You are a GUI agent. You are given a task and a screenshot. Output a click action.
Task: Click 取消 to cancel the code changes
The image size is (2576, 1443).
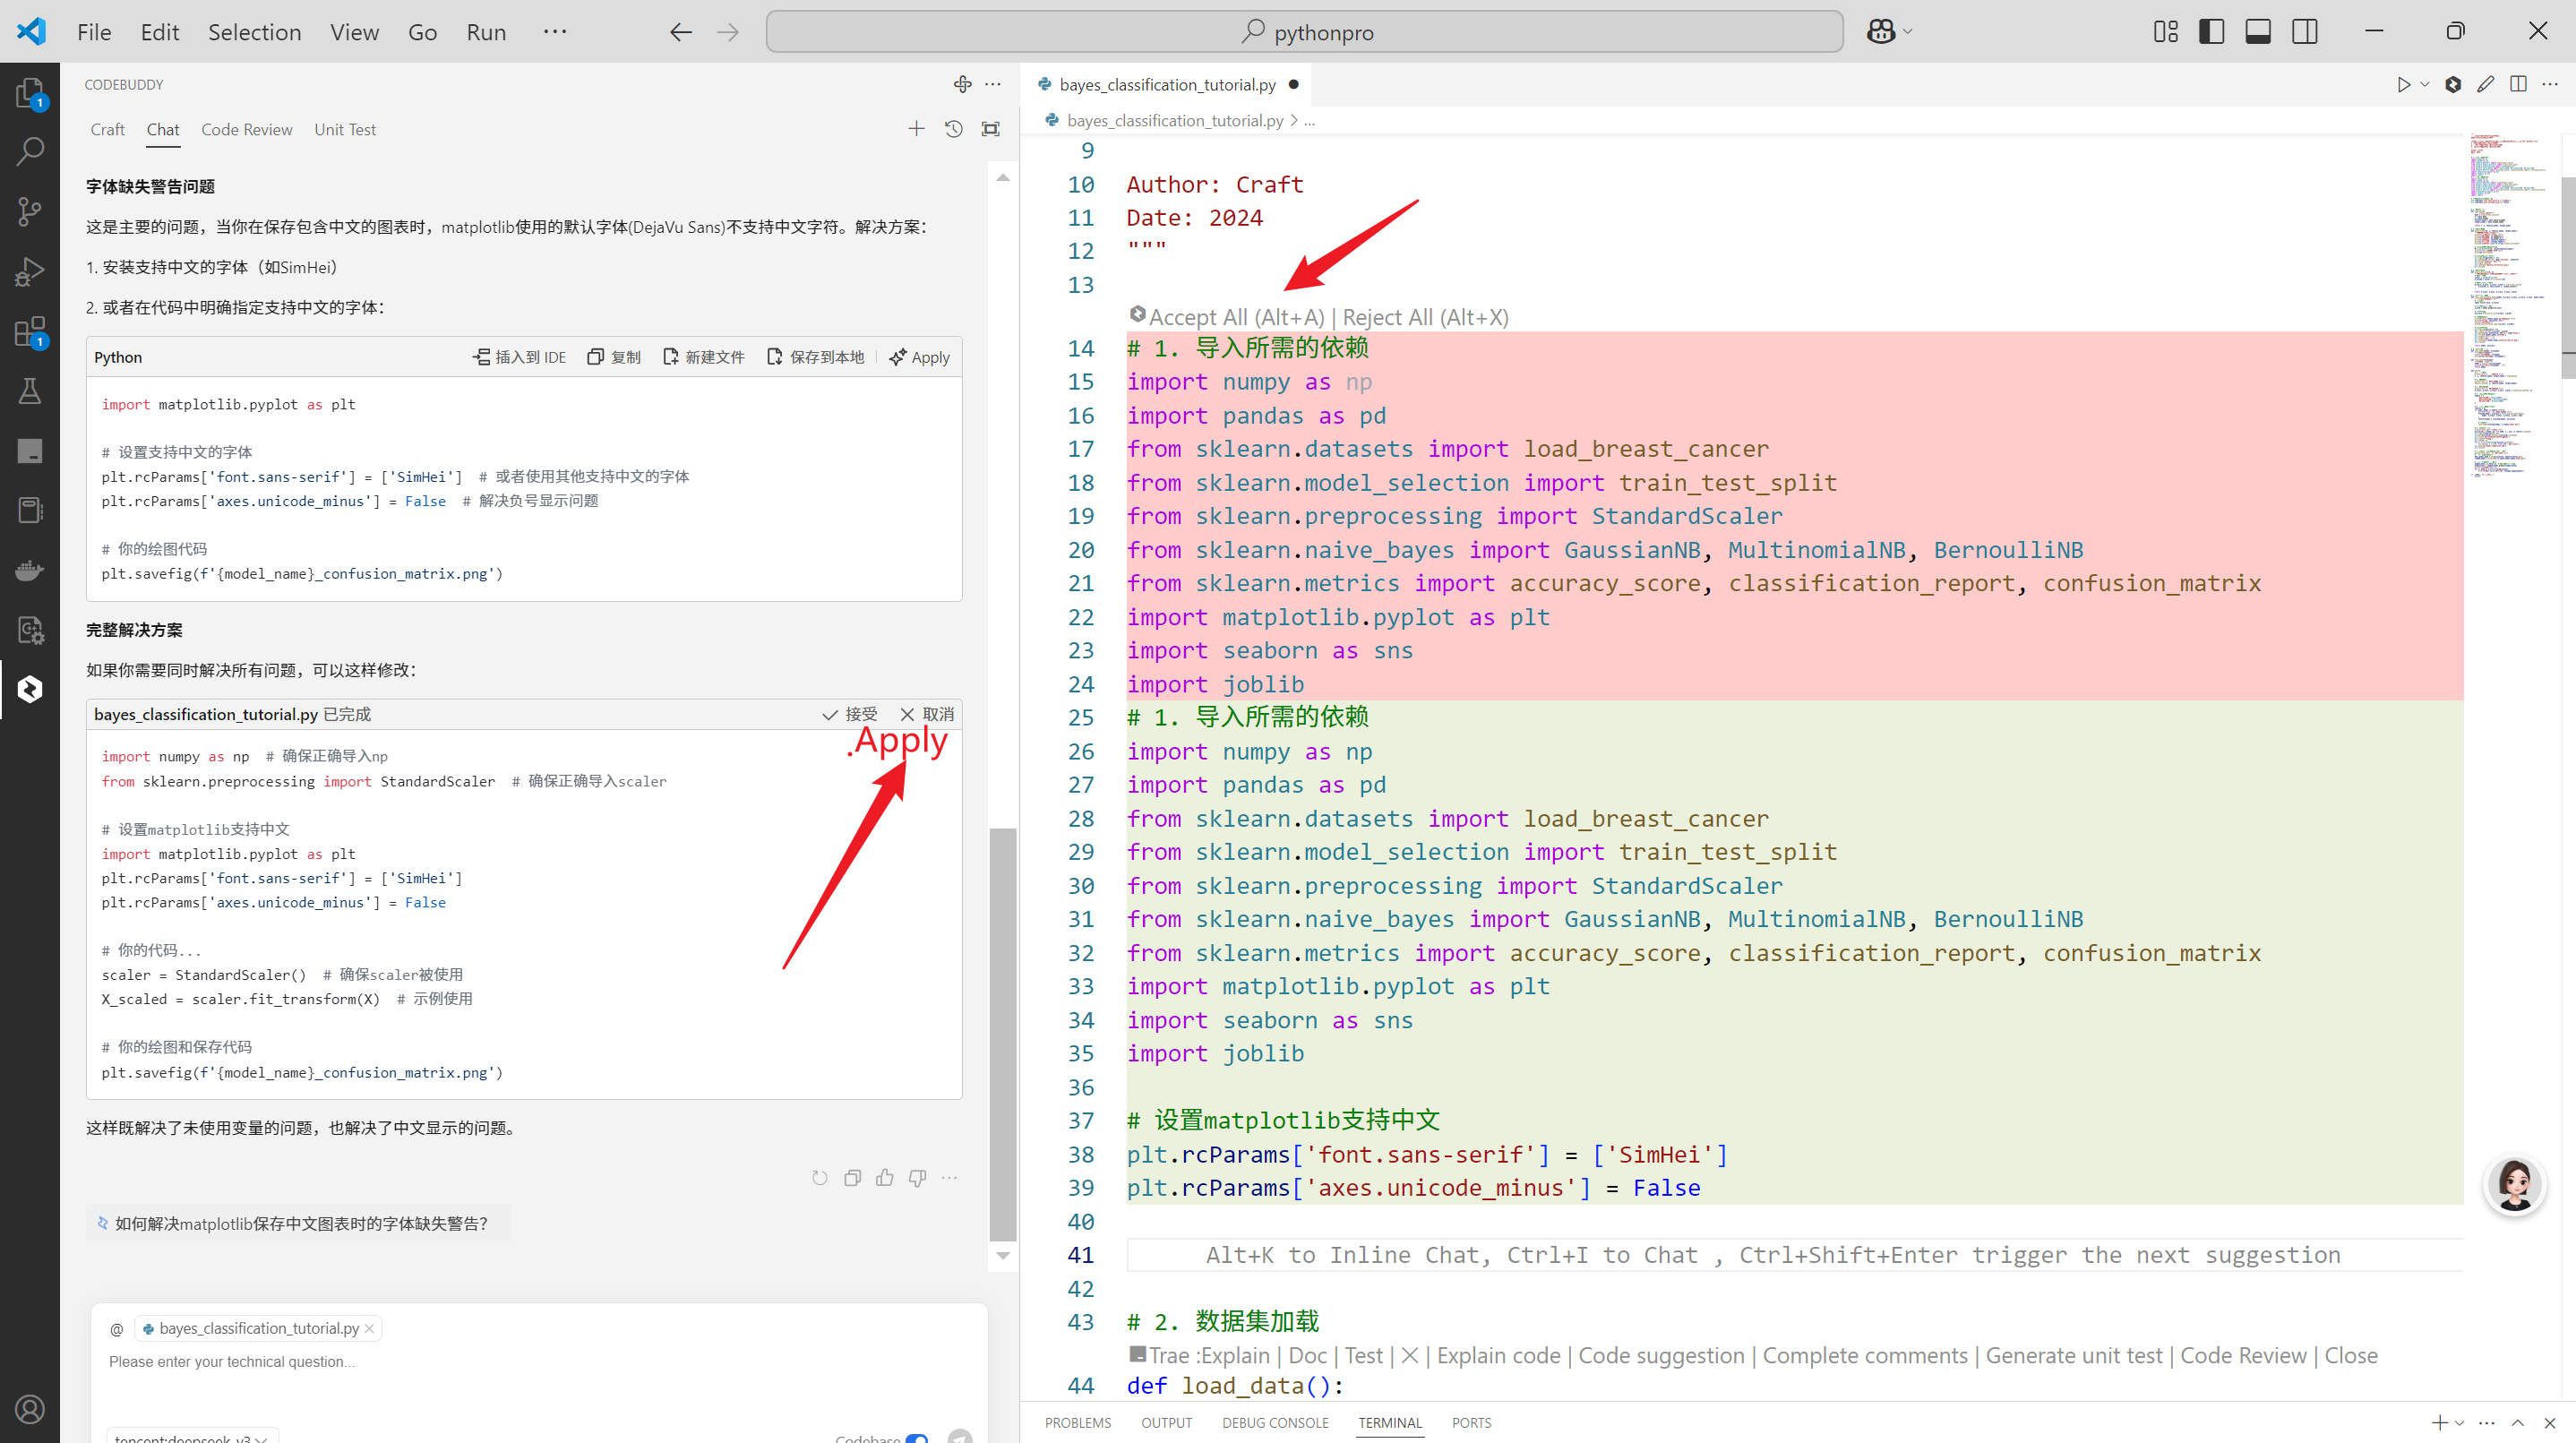(x=927, y=714)
